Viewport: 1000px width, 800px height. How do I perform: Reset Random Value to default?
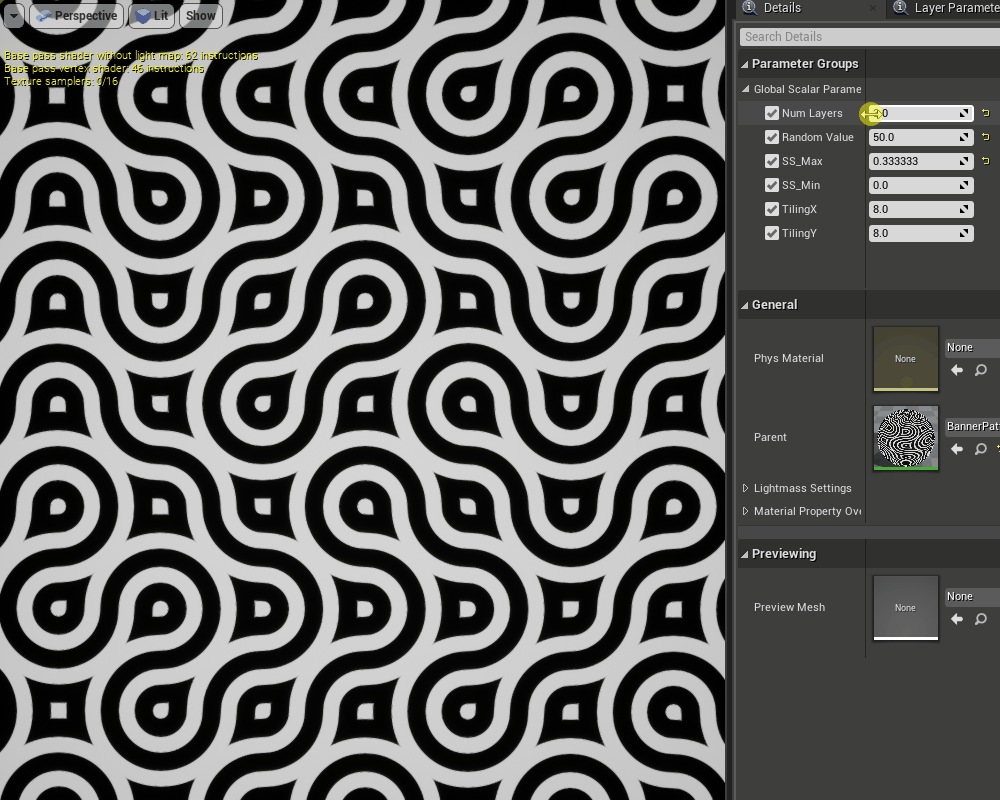pos(986,137)
